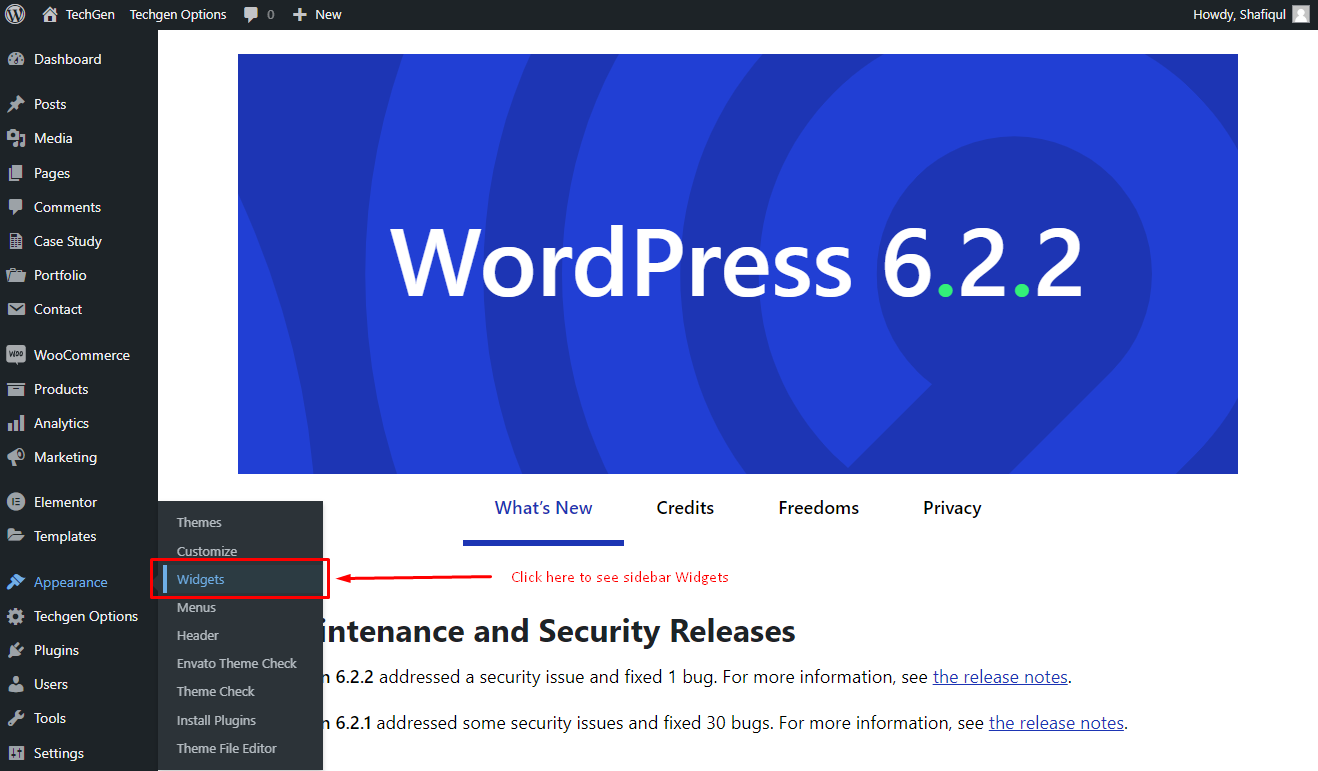Click the Products box icon
Screen dimensions: 1318x771
(15, 389)
